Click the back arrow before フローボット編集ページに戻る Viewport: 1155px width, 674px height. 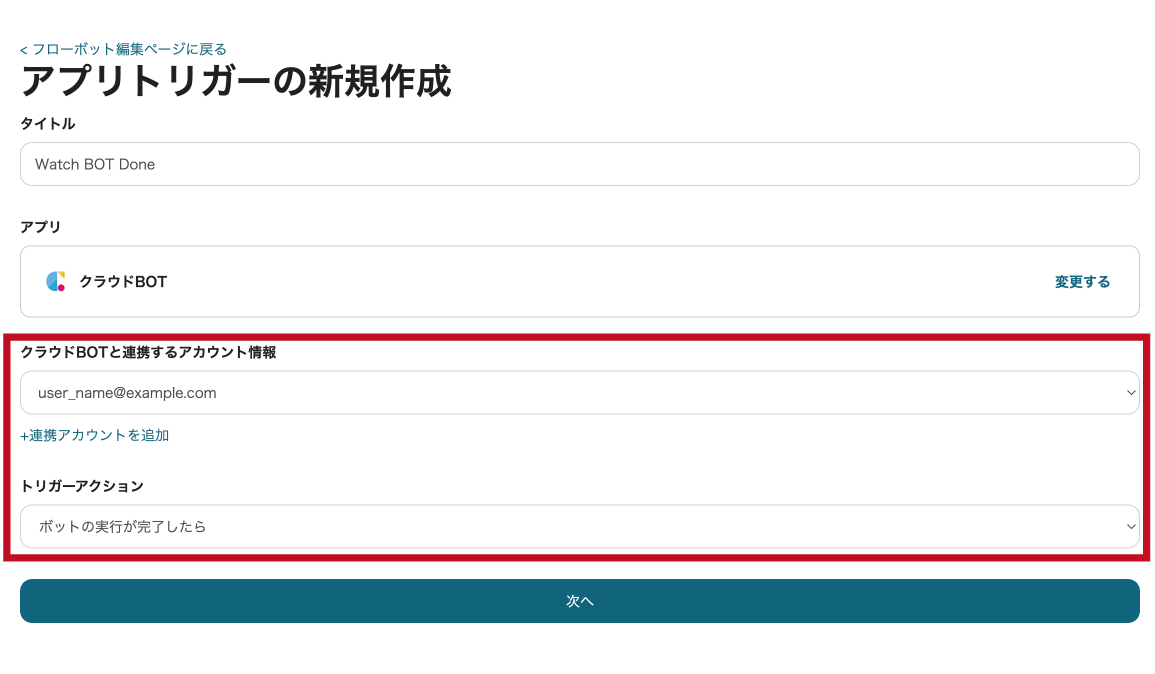24,50
